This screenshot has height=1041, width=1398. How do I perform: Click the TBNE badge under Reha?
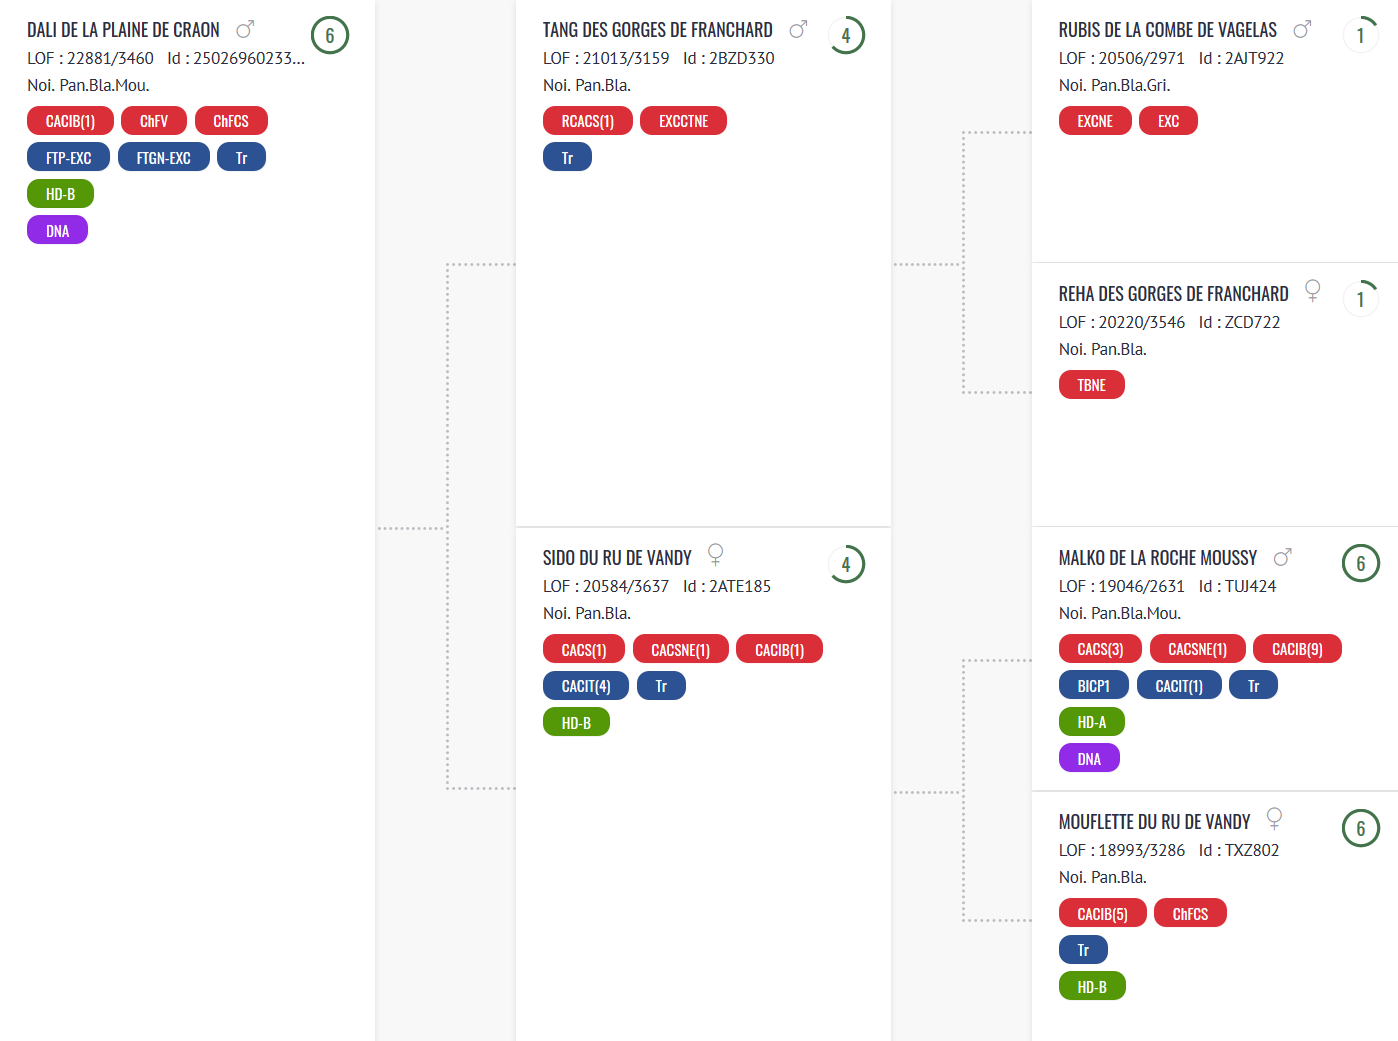[1092, 385]
